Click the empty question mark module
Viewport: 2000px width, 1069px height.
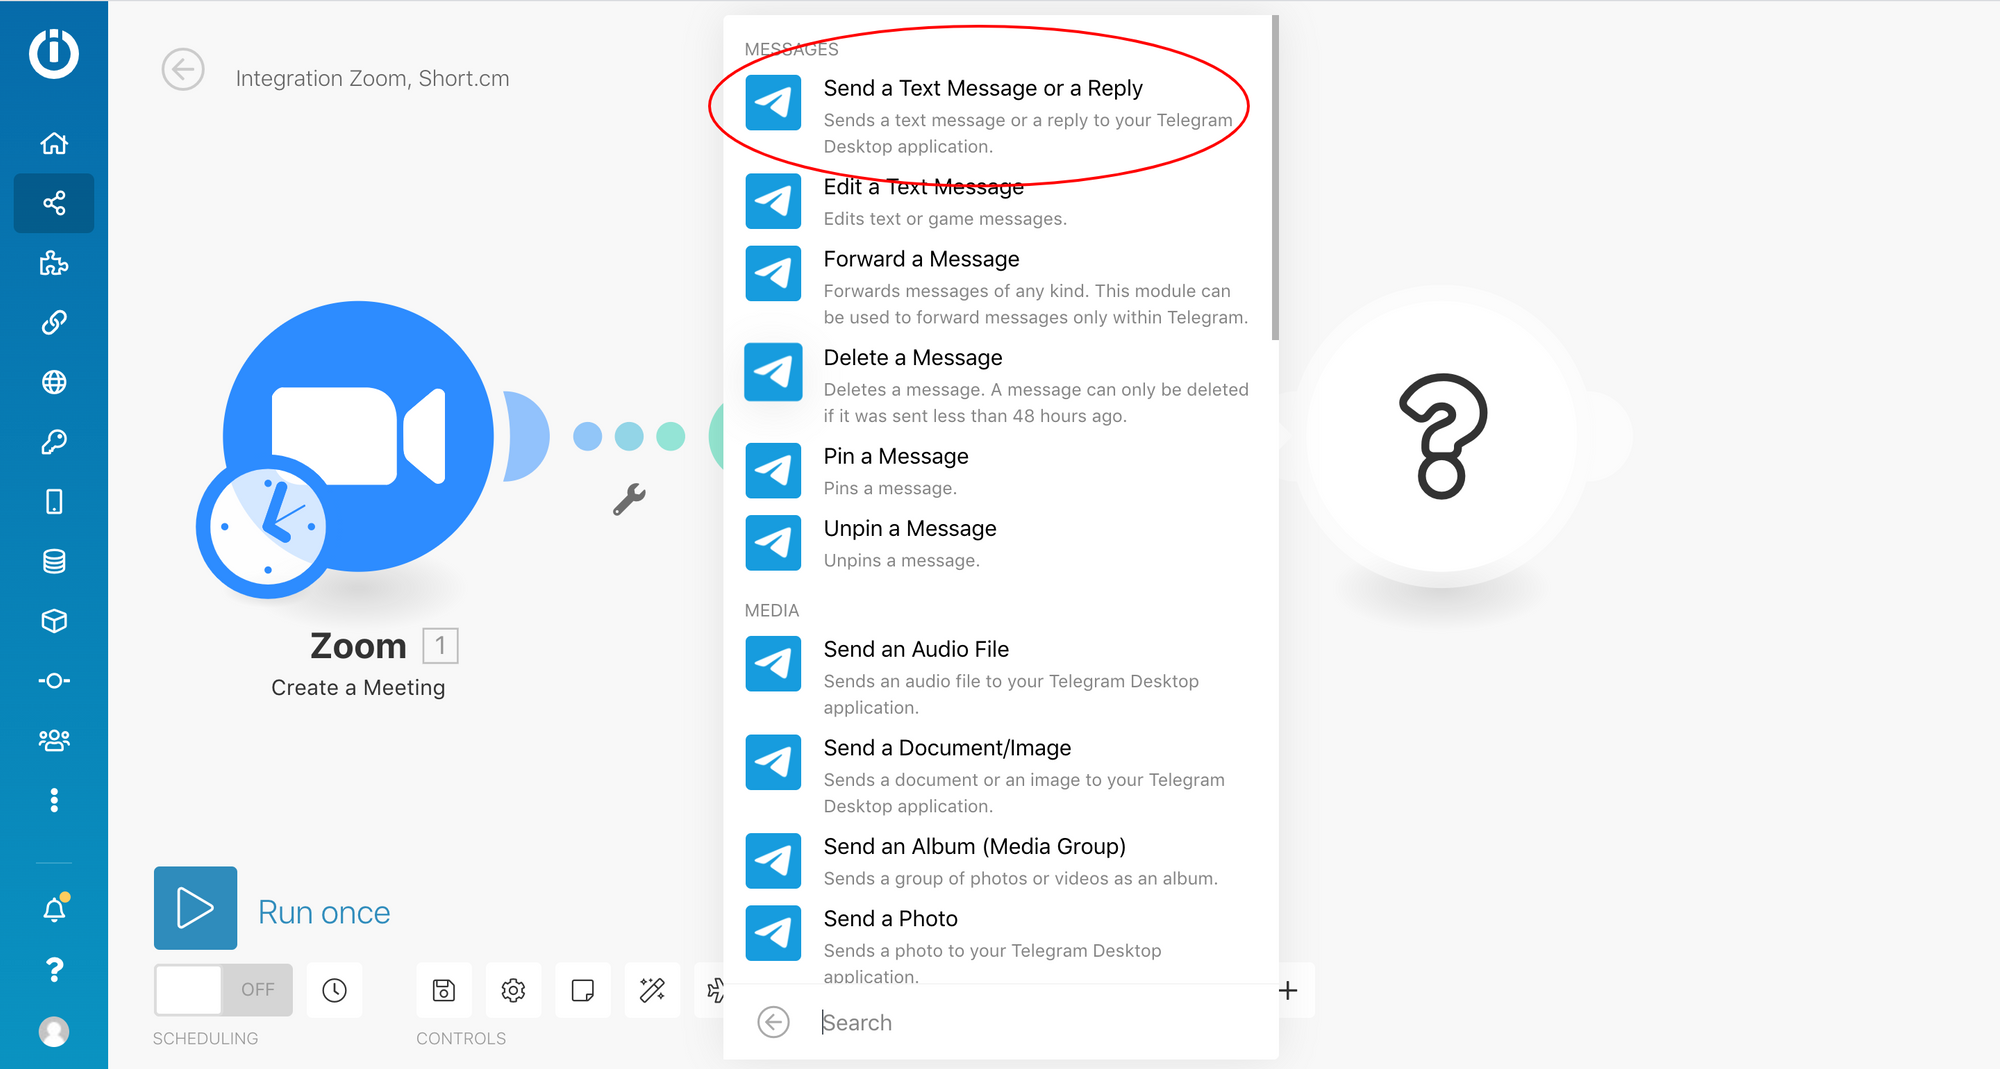(x=1443, y=436)
